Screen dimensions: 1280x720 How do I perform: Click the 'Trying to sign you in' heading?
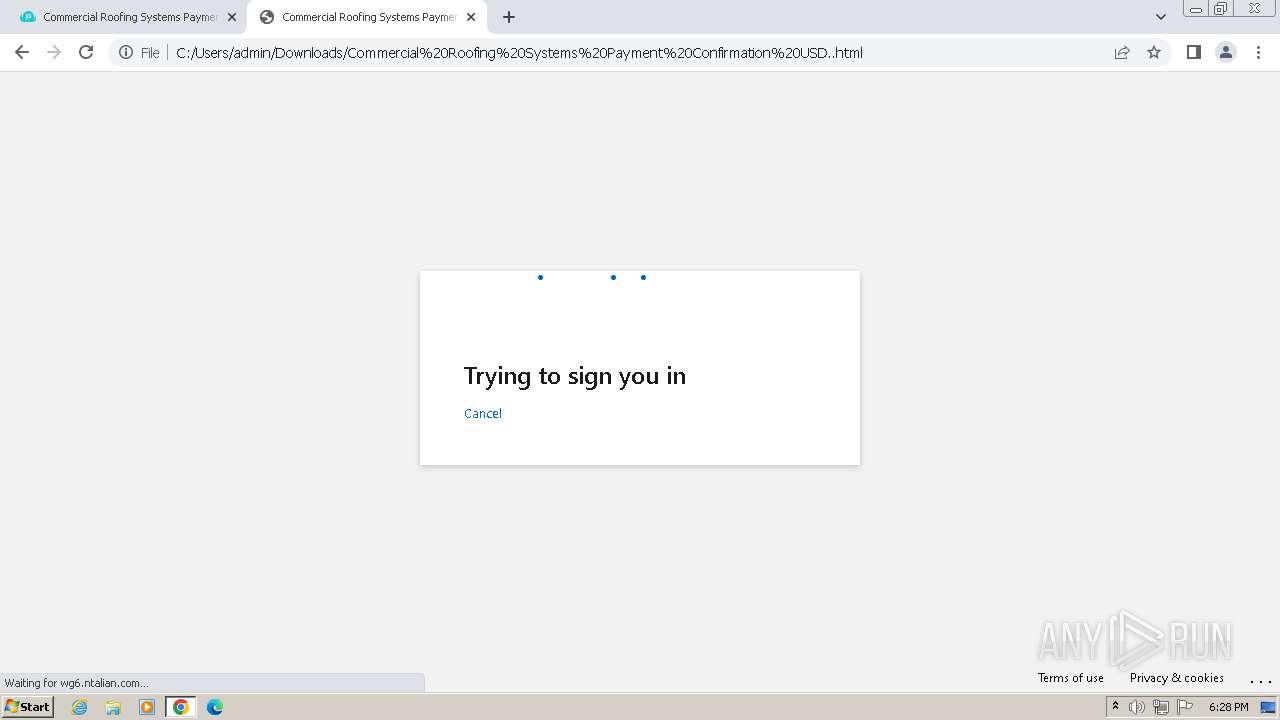[575, 376]
